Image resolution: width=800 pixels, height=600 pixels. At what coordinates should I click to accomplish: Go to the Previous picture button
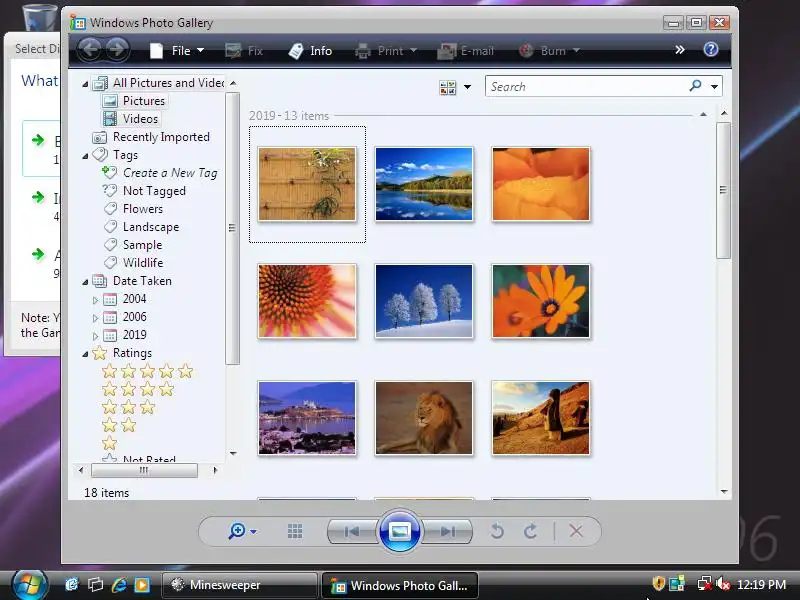coord(353,531)
